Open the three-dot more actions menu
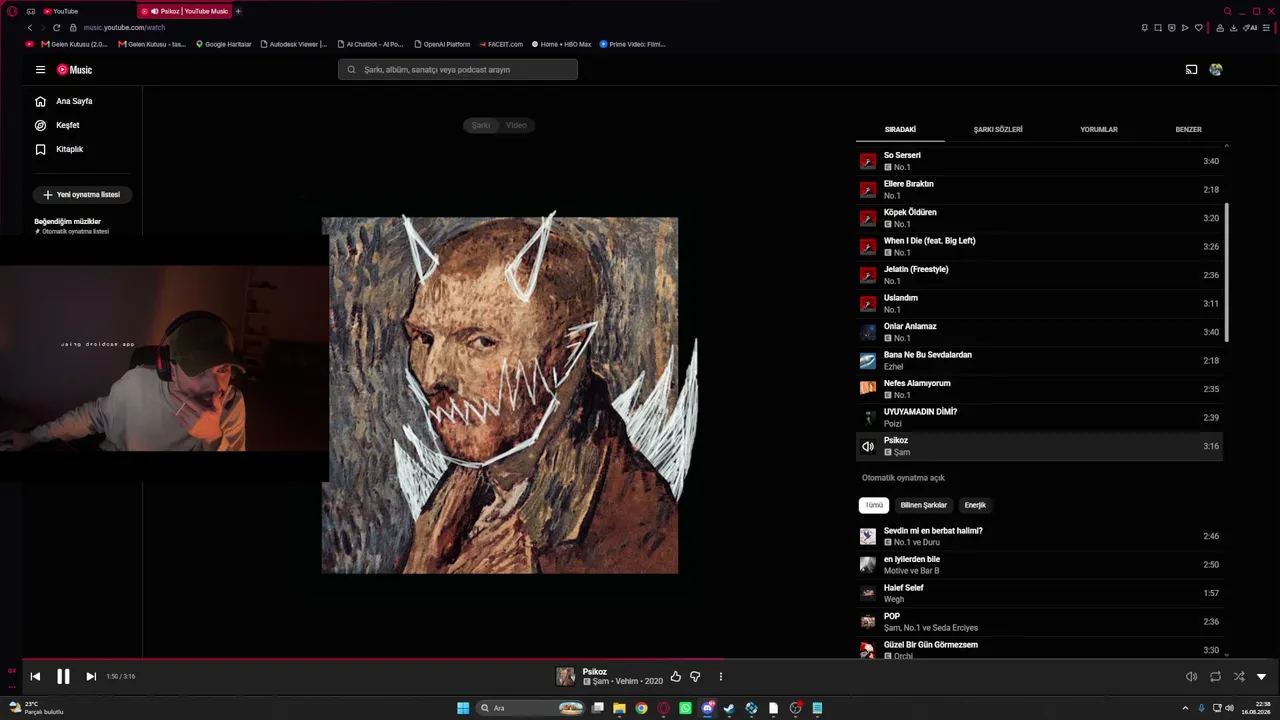This screenshot has height=720, width=1280. [720, 677]
